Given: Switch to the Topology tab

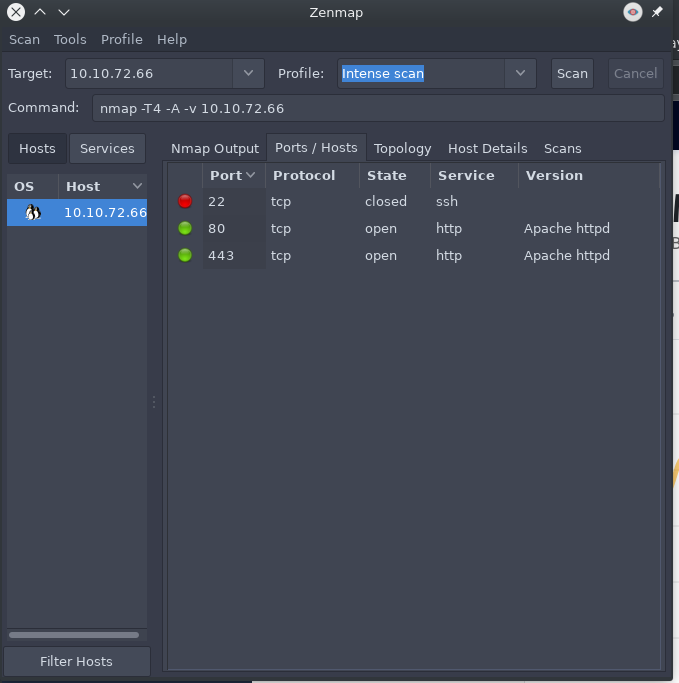Looking at the screenshot, I should pyautogui.click(x=402, y=149).
